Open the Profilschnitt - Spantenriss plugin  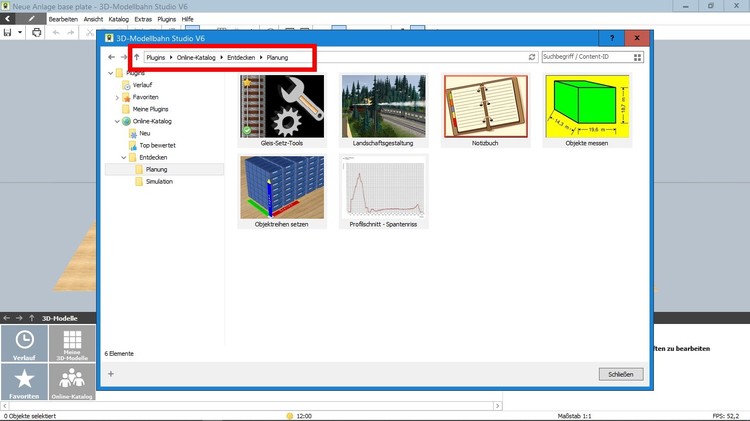click(383, 187)
